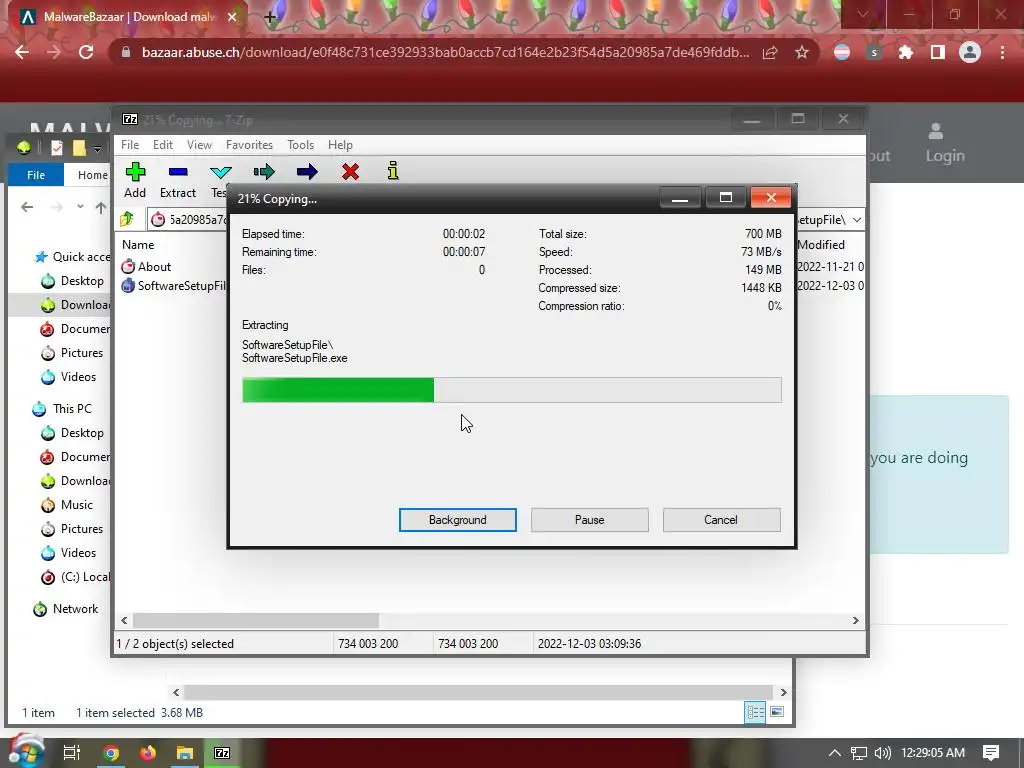
Task: Open notification center on taskbar
Action: coord(991,753)
